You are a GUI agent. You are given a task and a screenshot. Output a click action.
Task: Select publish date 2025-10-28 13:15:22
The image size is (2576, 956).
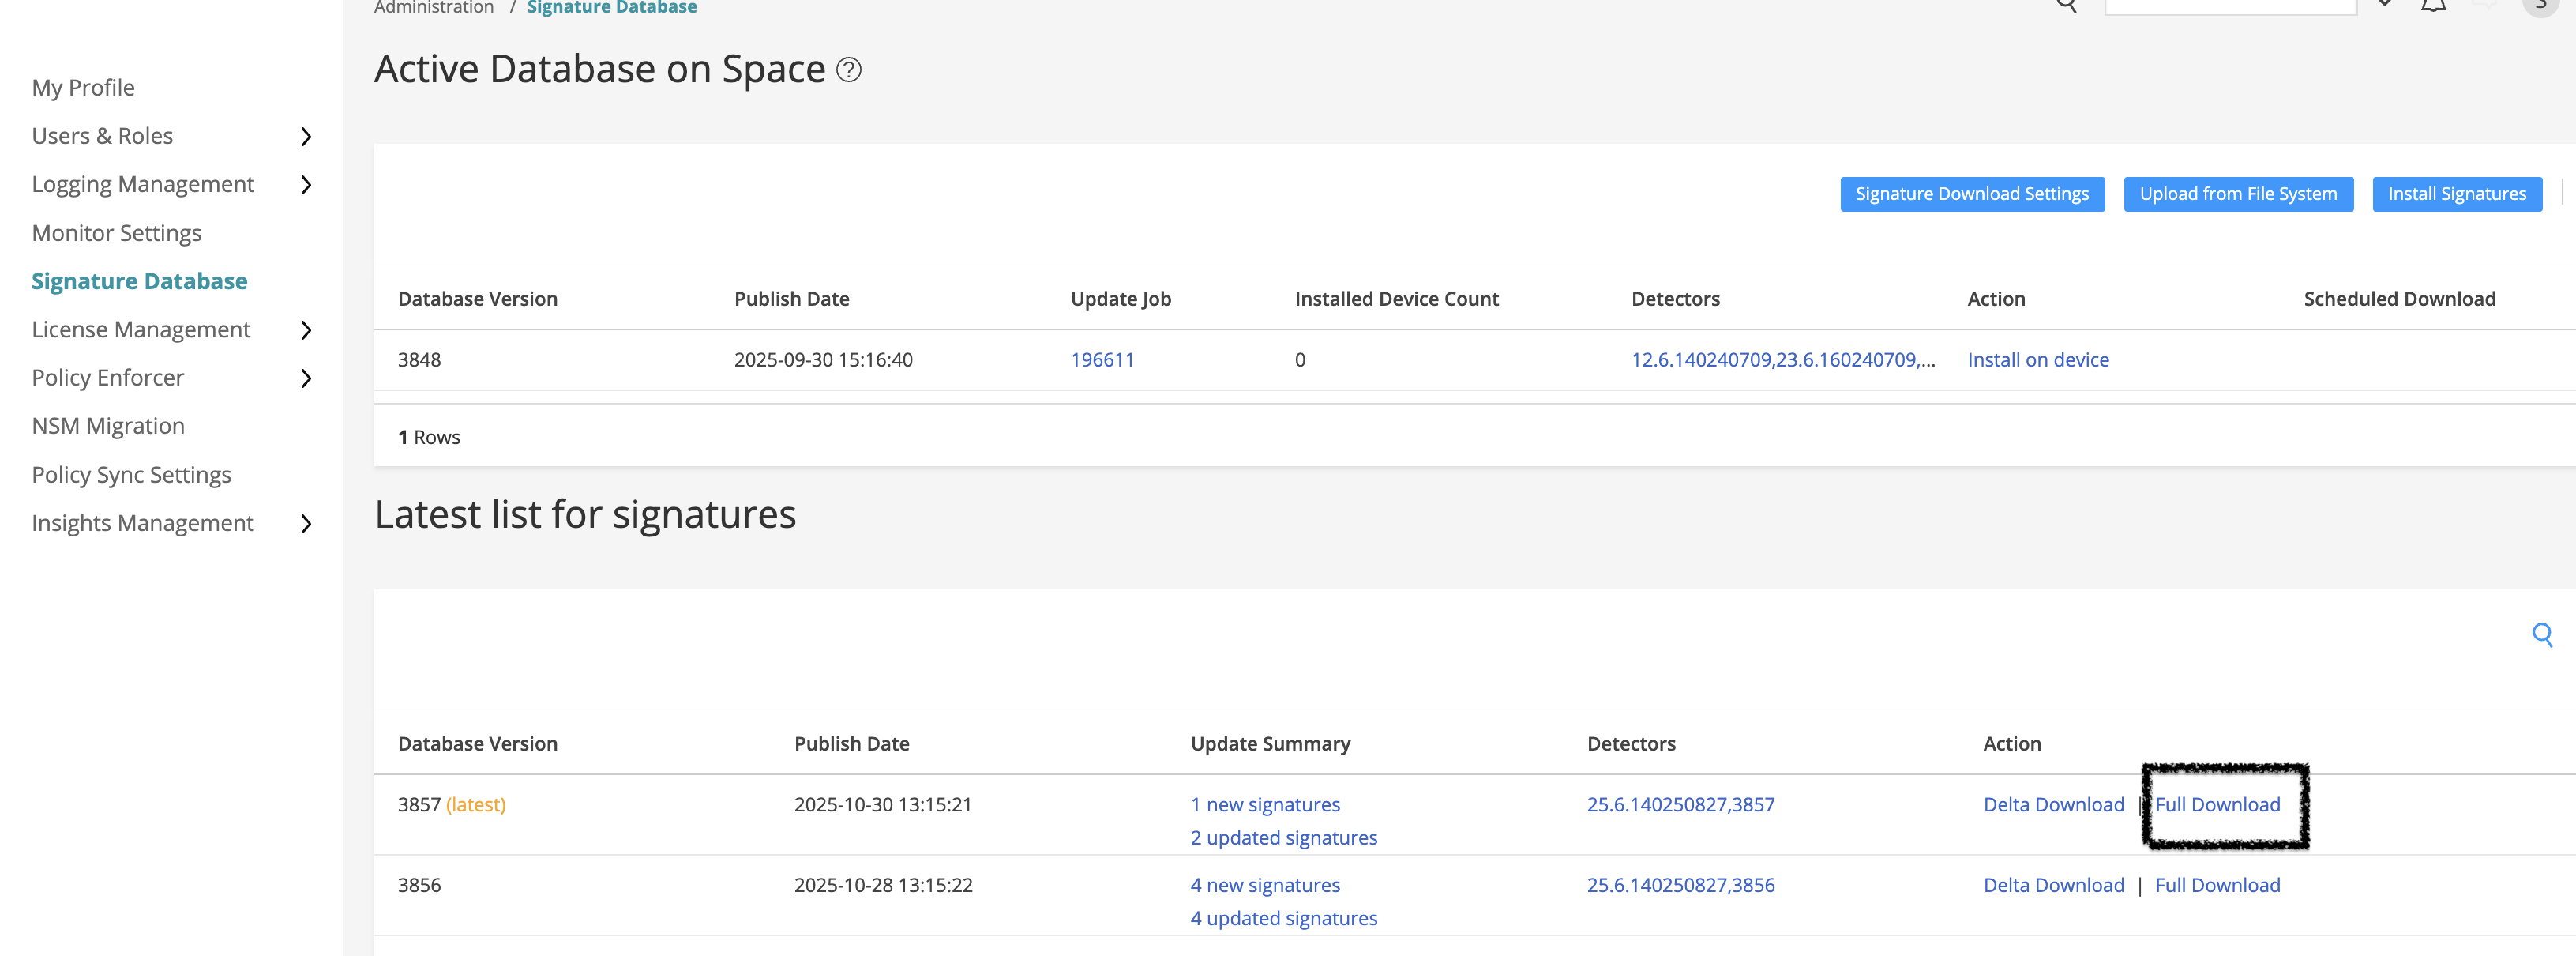pos(882,886)
